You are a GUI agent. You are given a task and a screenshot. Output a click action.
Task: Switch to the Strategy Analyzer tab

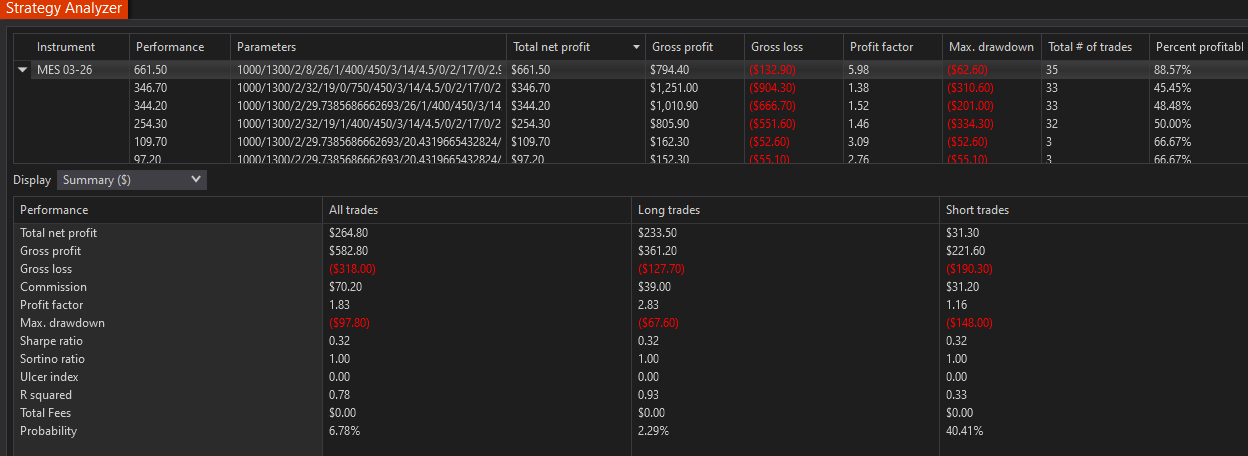[x=62, y=9]
